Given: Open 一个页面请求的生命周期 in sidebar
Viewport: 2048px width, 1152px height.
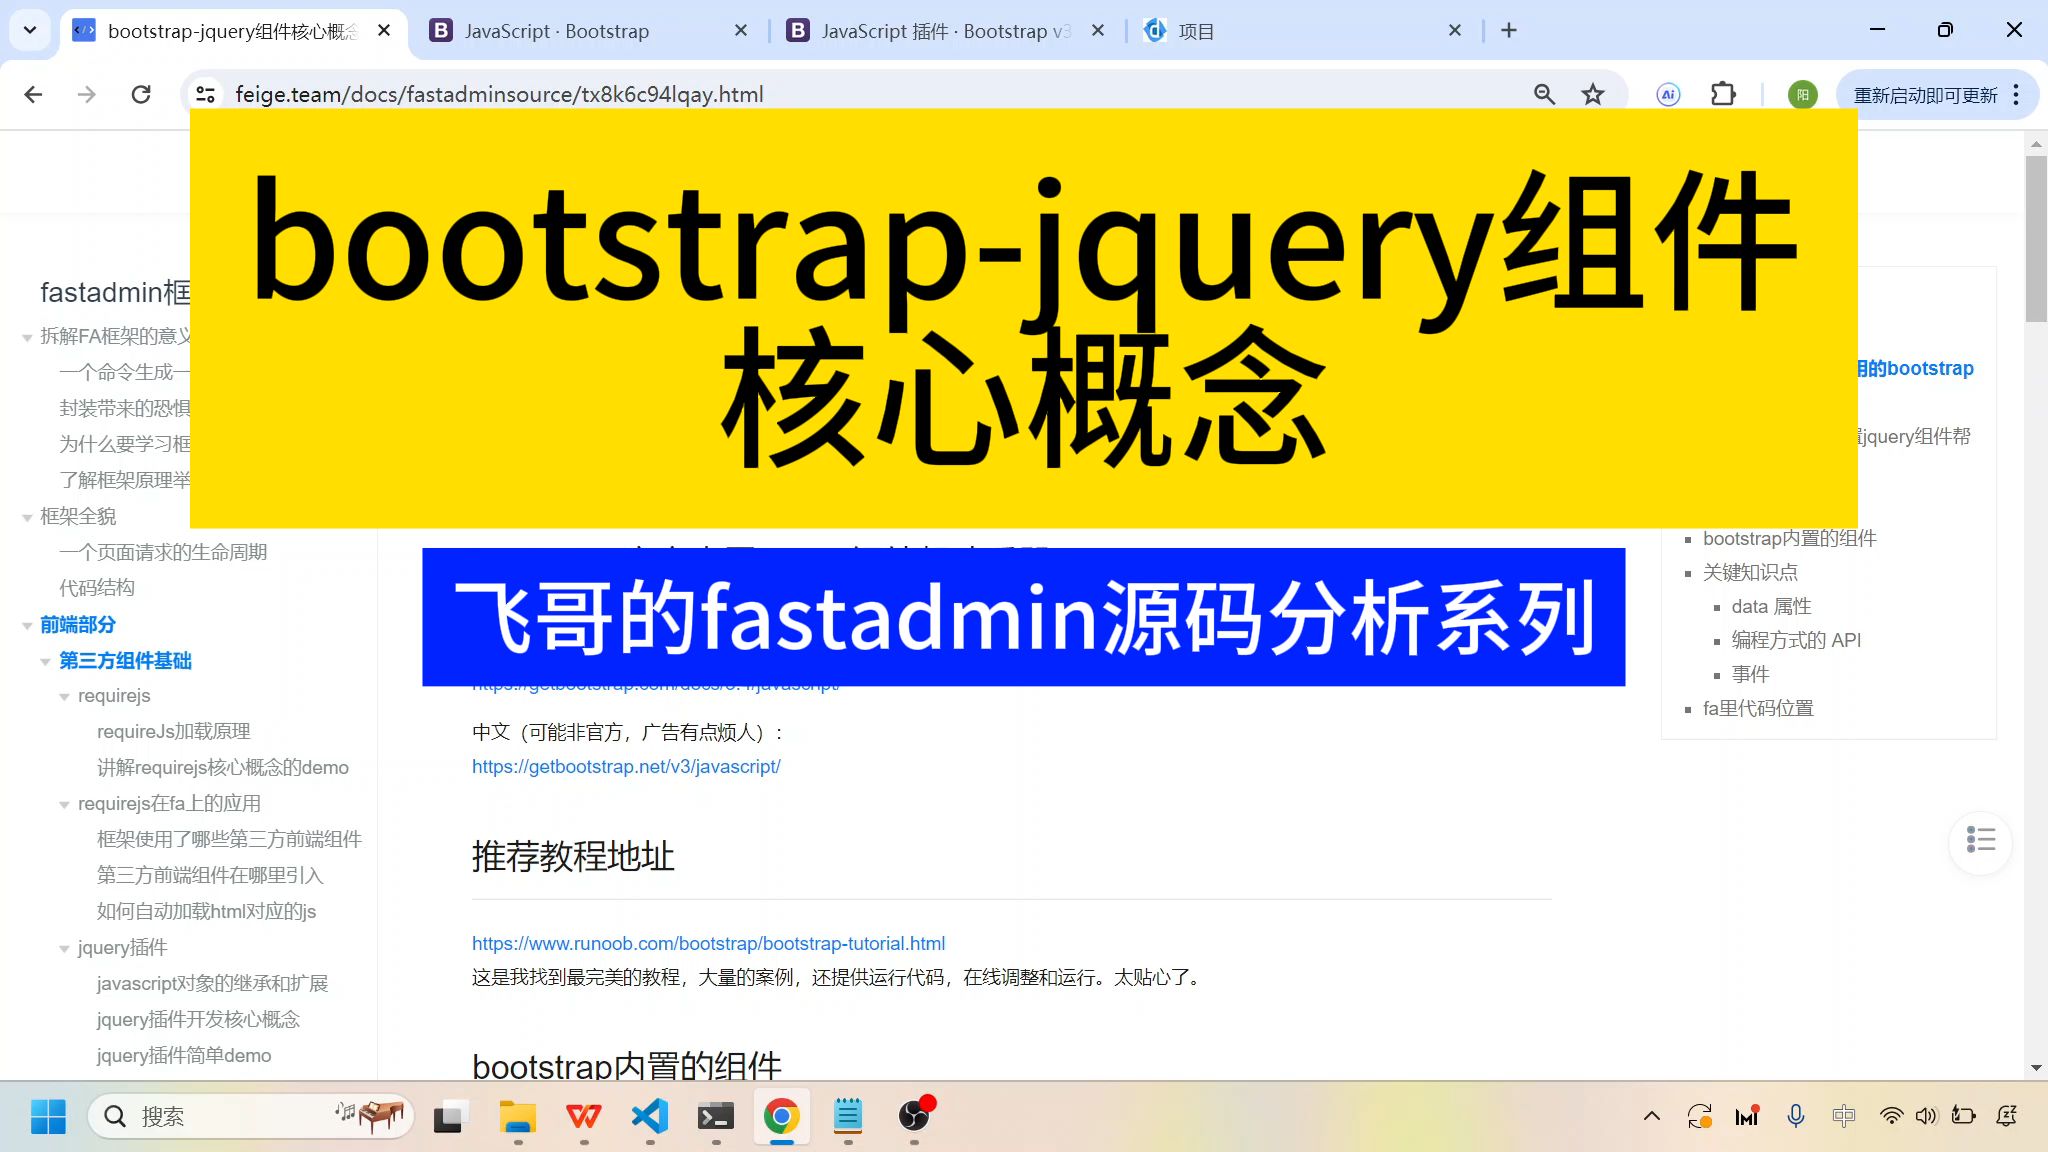Looking at the screenshot, I should click(163, 552).
